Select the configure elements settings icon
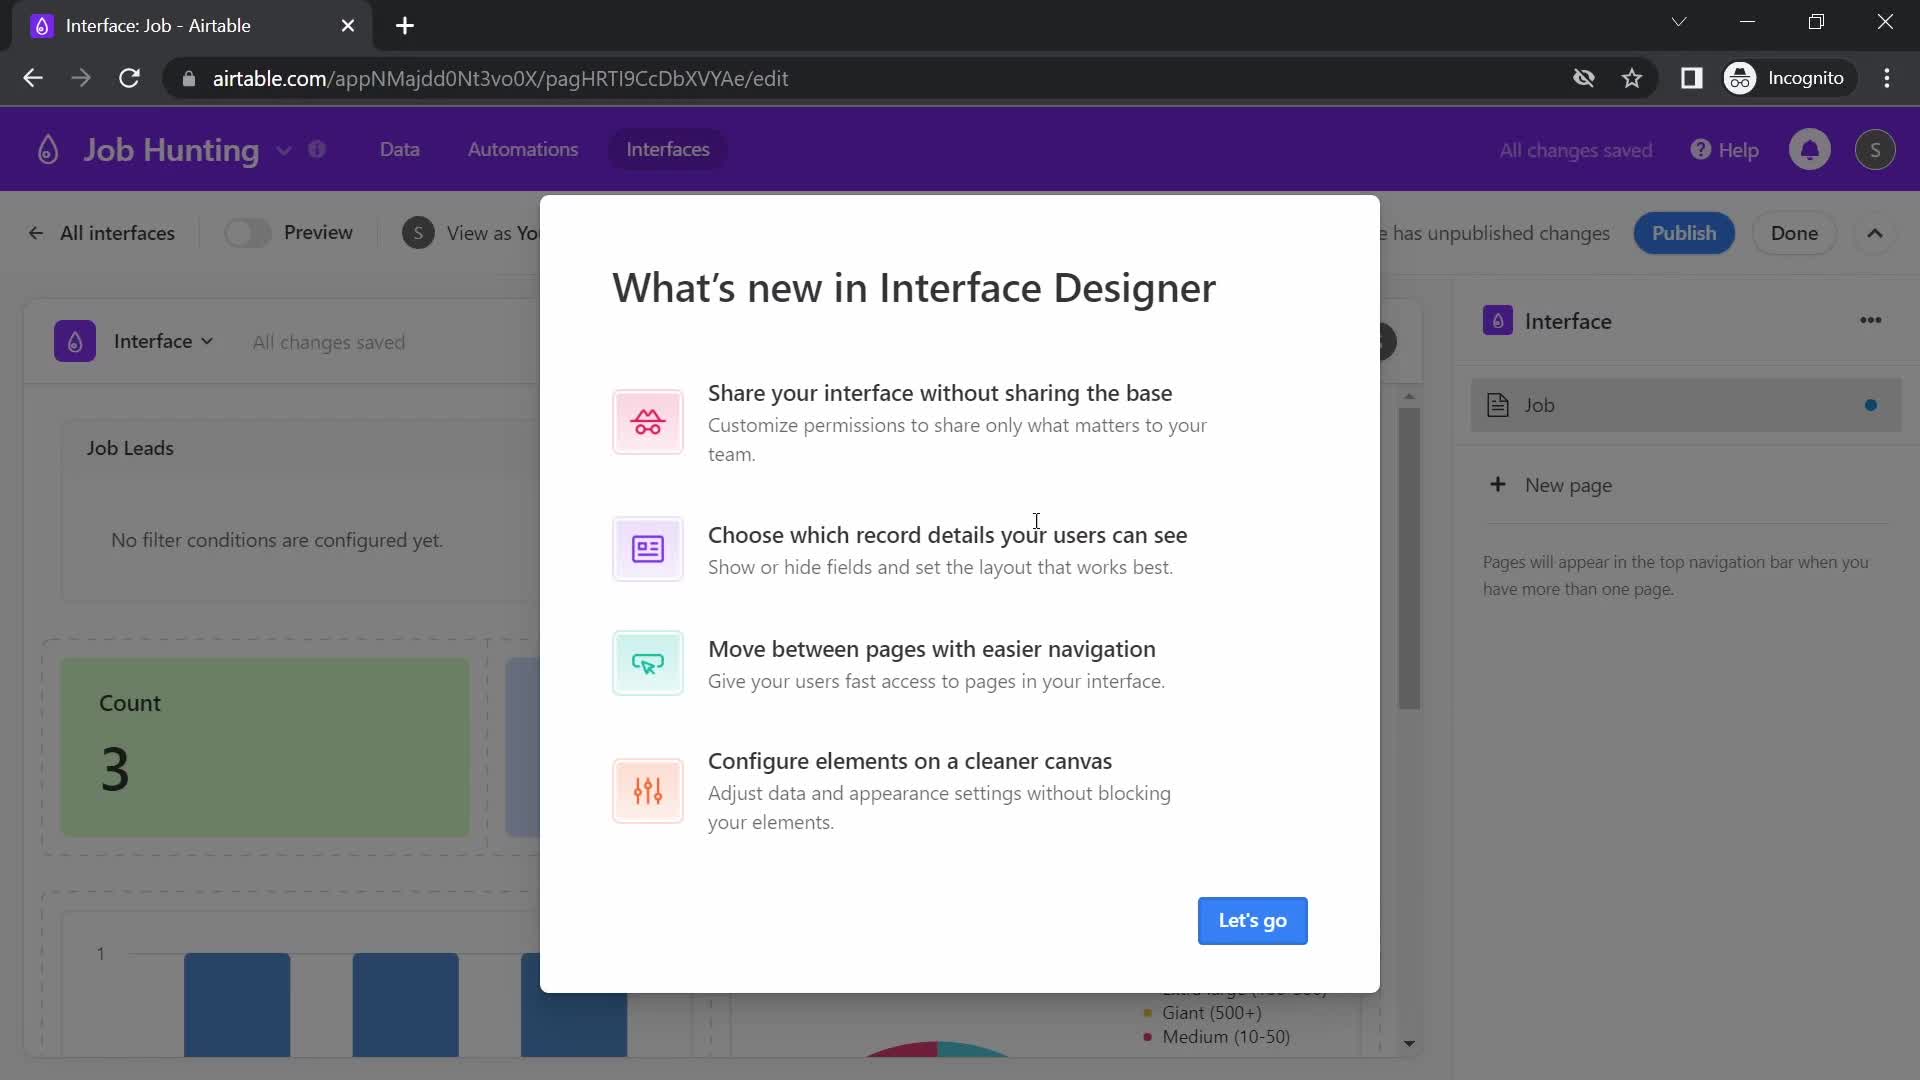The height and width of the screenshot is (1080, 1920). [x=647, y=789]
